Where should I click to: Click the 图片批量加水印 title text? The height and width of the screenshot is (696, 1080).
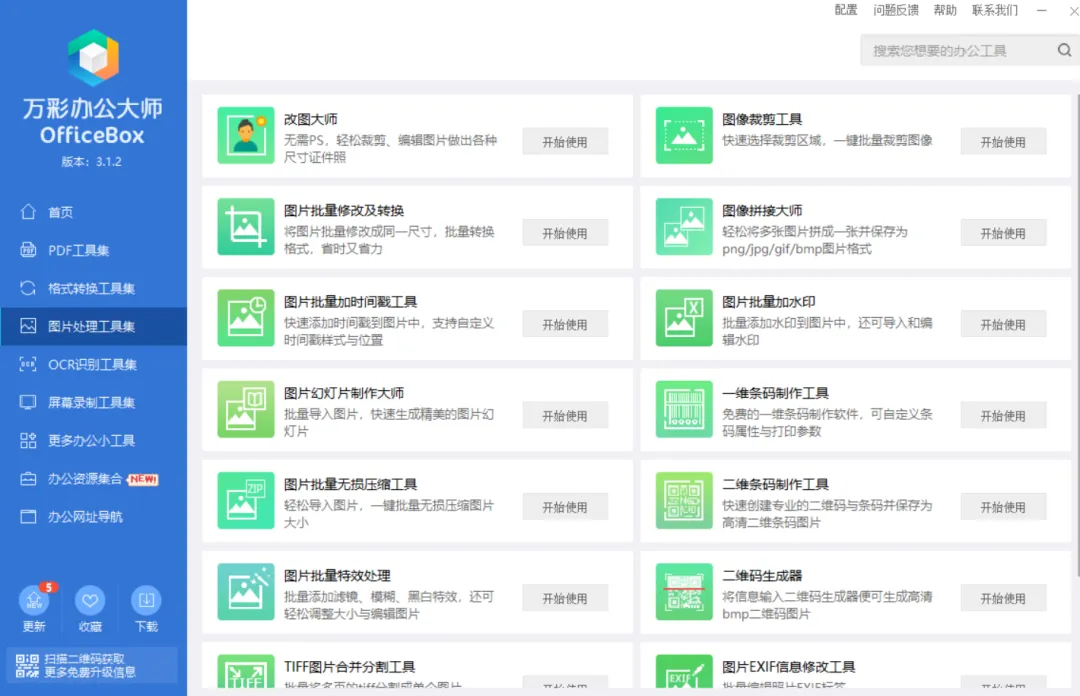pyautogui.click(x=769, y=302)
